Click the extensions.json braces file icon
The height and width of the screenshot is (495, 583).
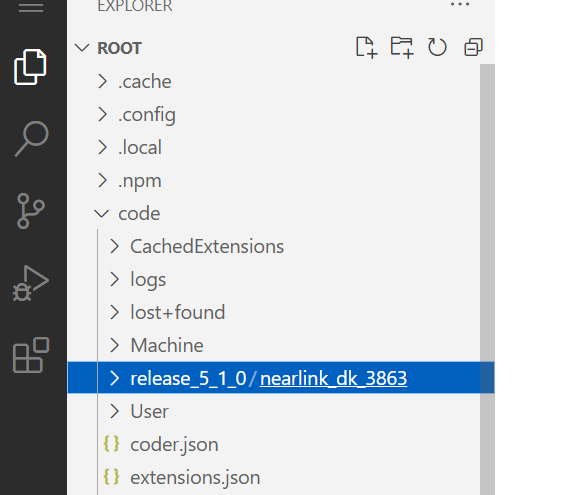pyautogui.click(x=111, y=477)
